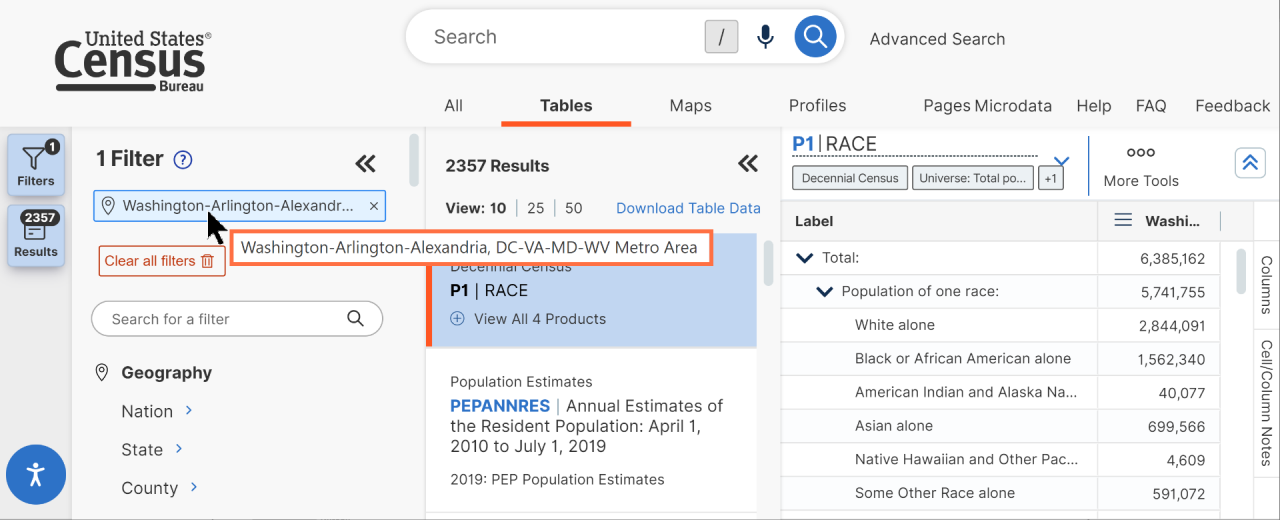This screenshot has height=520, width=1280.
Task: Open the P1 RACE table dropdown arrow
Action: click(x=1062, y=161)
